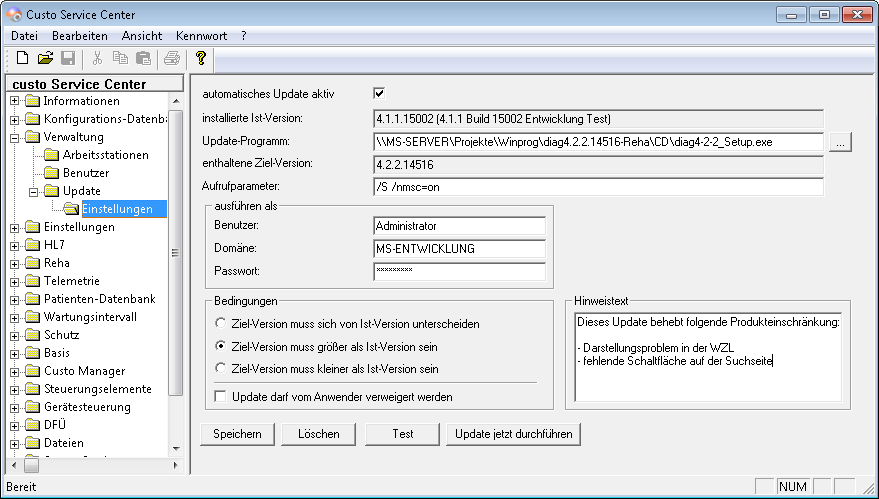
Task: Click into the Aufrufparameter field
Action: (598, 187)
